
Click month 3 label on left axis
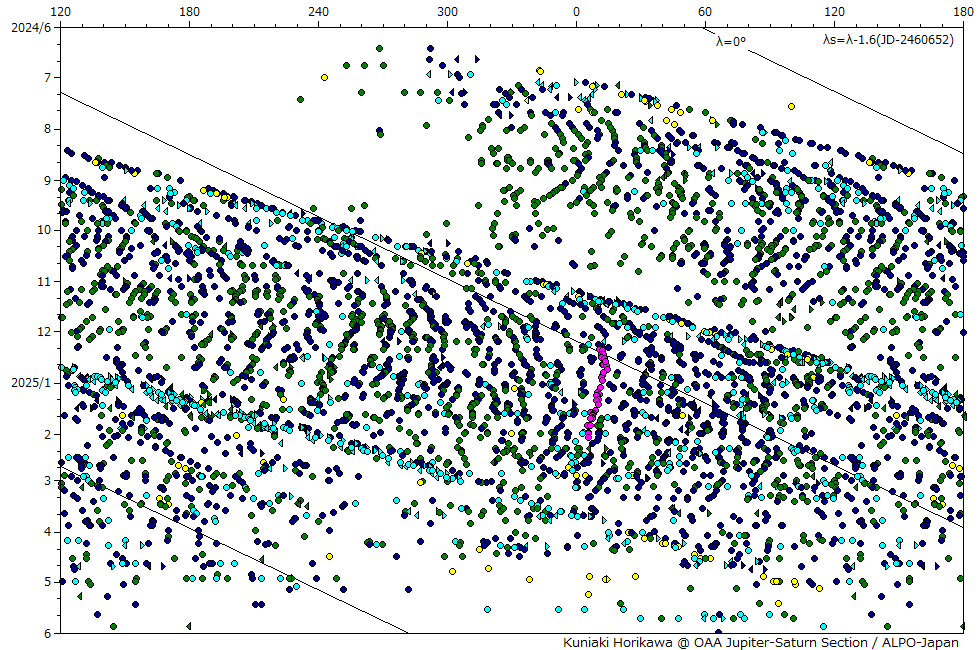point(46,481)
